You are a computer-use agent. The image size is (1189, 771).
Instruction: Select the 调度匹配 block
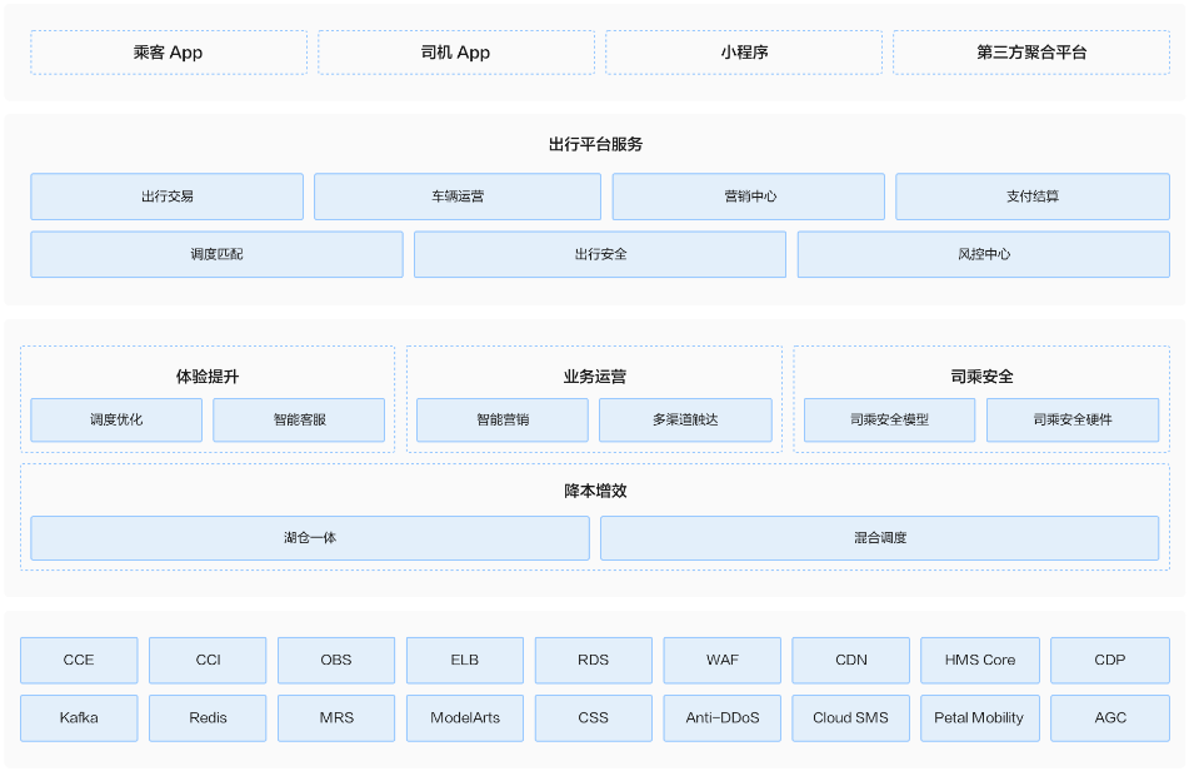pos(216,255)
